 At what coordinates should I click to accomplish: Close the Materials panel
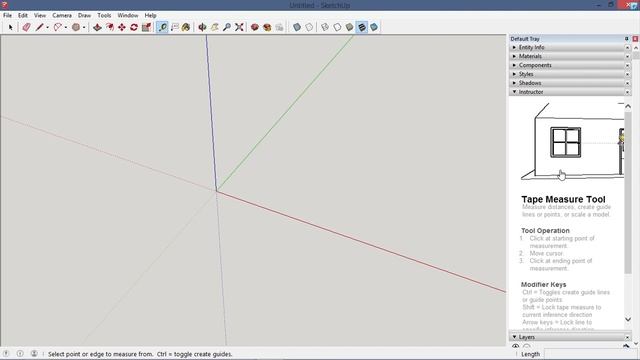click(x=627, y=56)
